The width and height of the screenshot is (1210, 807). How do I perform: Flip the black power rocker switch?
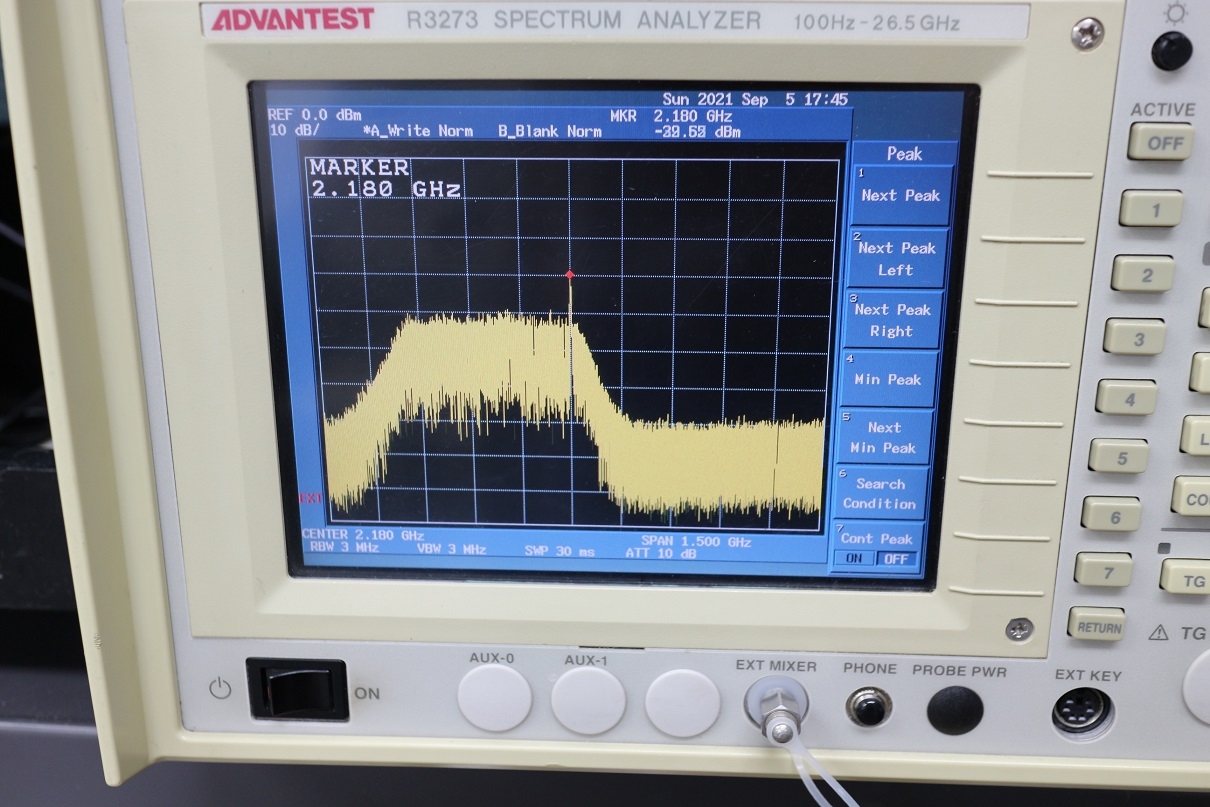coord(297,689)
